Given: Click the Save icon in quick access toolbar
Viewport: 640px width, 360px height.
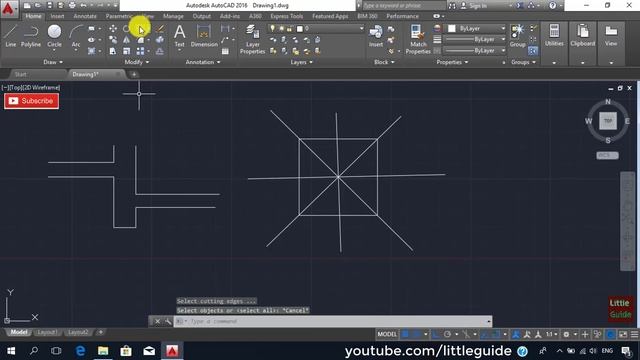Looking at the screenshot, I should pyautogui.click(x=49, y=6).
